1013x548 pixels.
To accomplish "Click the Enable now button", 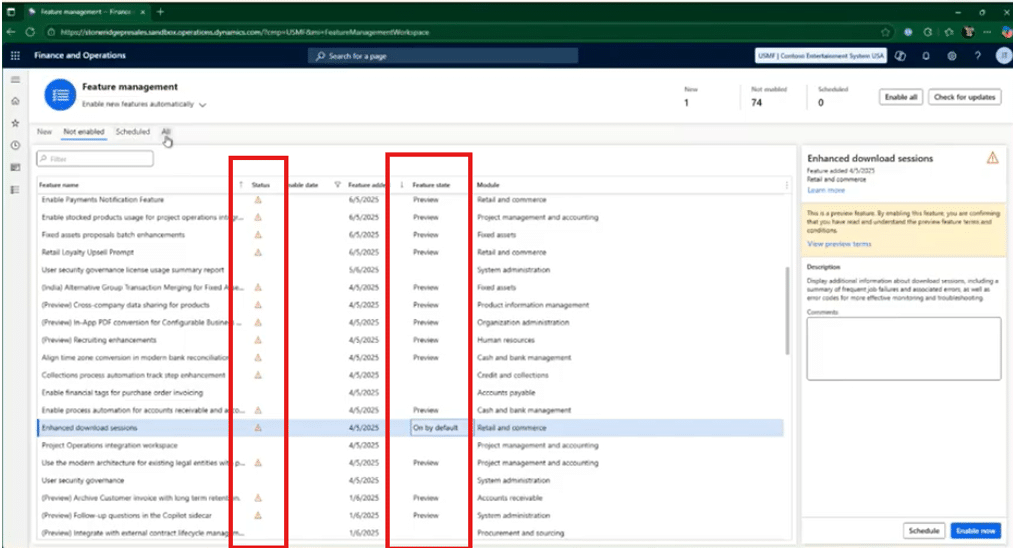I will (974, 531).
